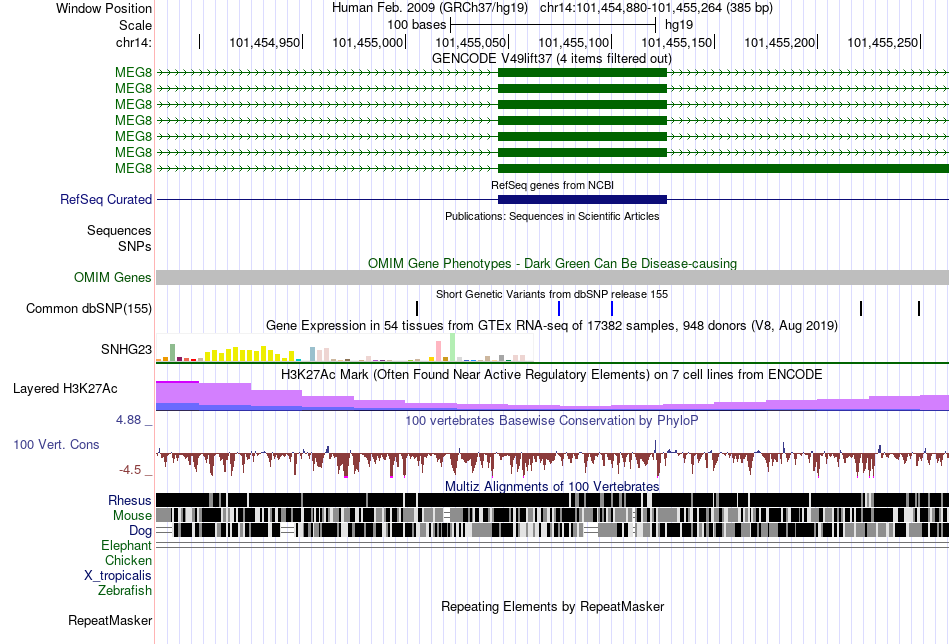
Task: Click the 'Human Feb. 2009 (GRCh37/hg19)' text
Action: [430, 8]
